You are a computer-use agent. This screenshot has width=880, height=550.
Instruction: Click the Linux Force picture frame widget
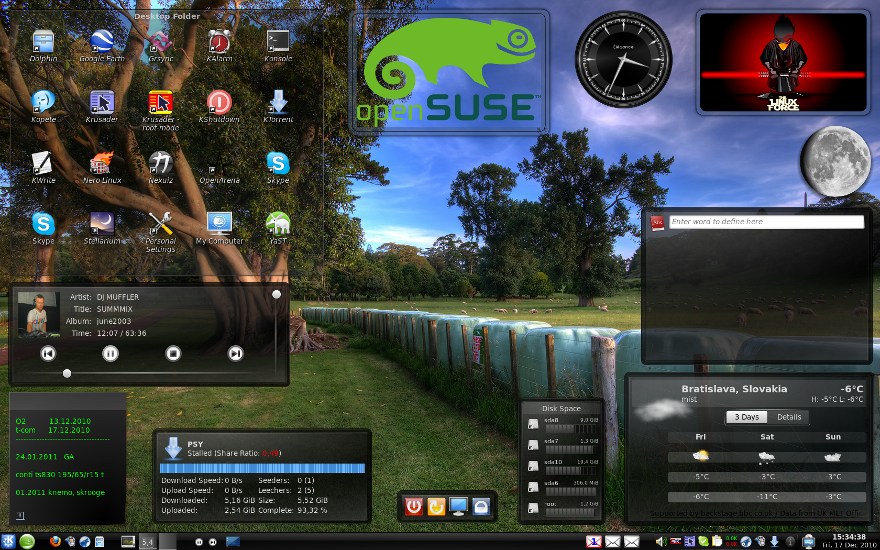click(x=783, y=62)
